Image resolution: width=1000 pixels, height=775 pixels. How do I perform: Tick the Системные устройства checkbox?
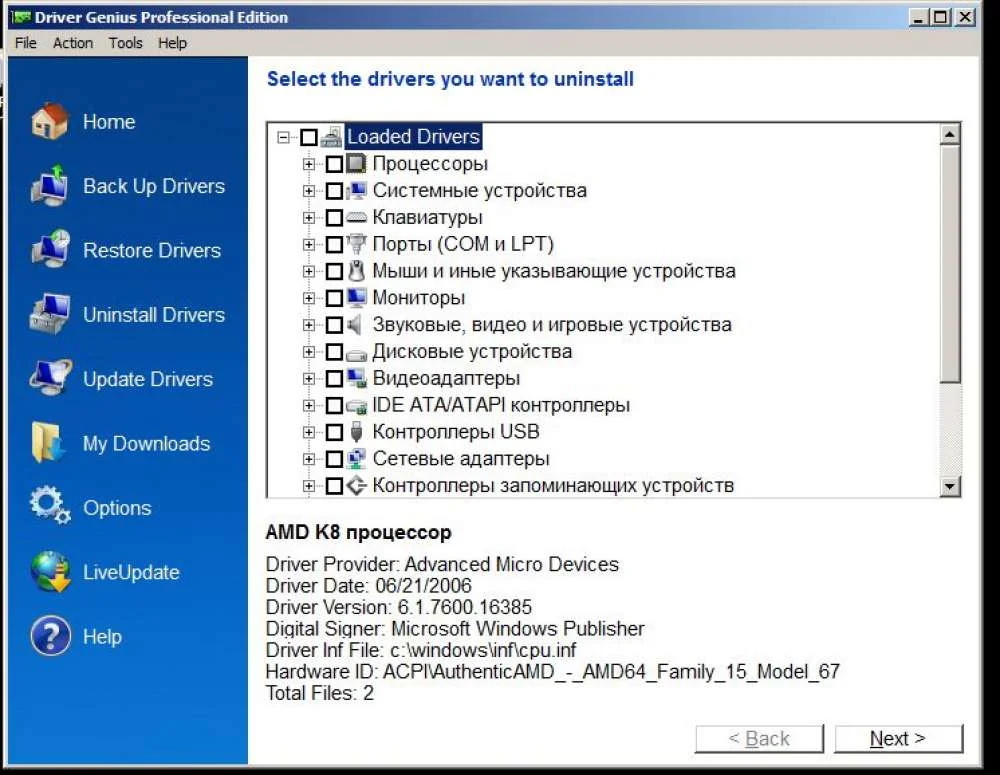pyautogui.click(x=334, y=191)
